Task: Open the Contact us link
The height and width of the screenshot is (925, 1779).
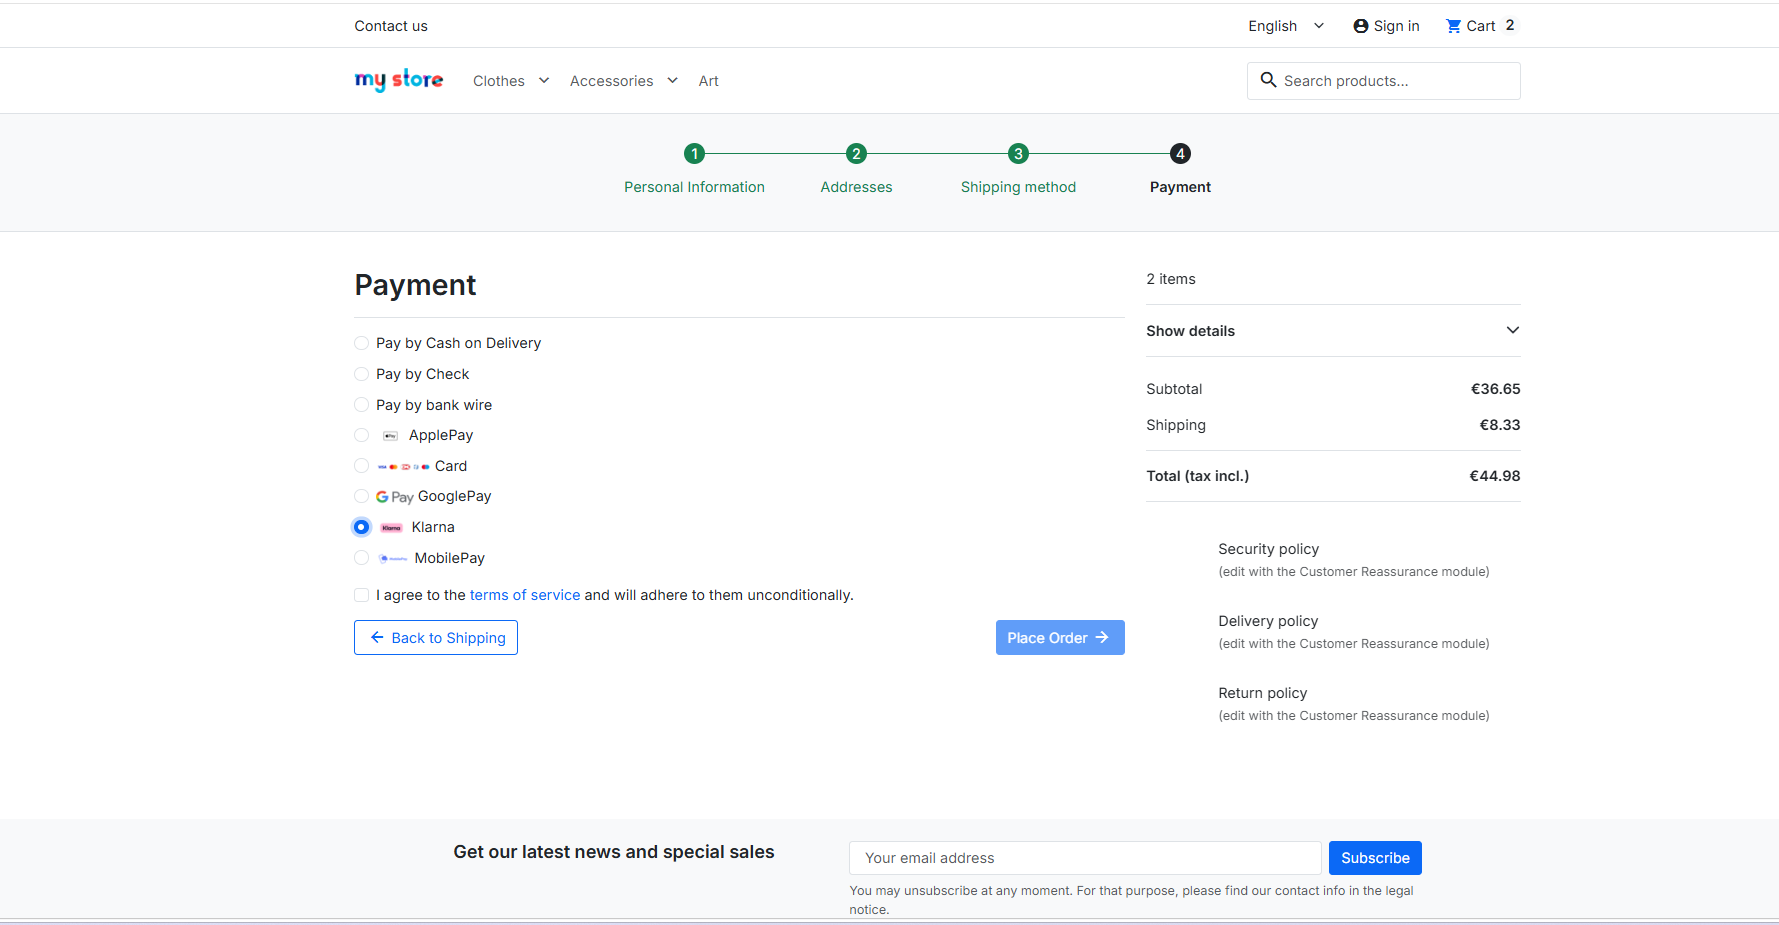Action: [x=391, y=26]
